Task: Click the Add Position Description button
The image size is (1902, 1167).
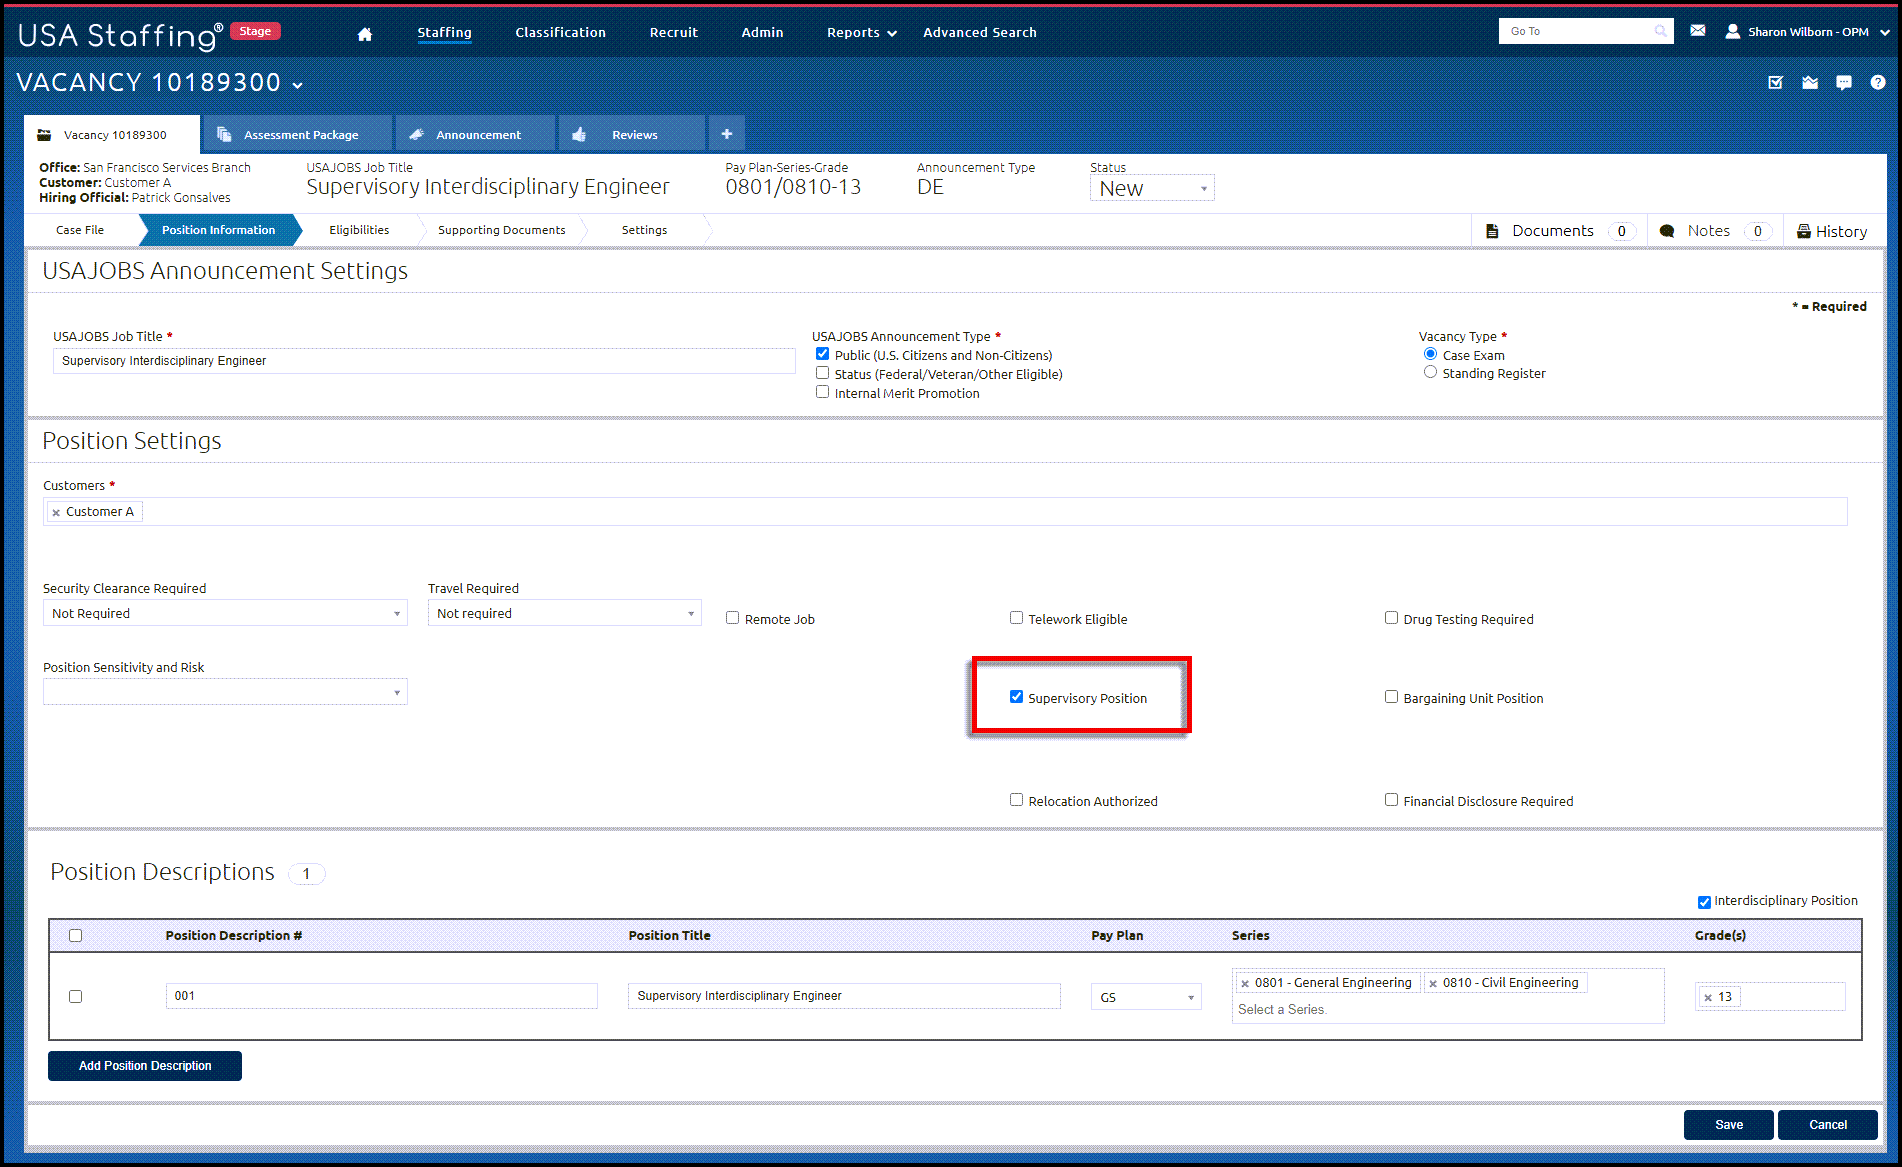Action: click(145, 1066)
